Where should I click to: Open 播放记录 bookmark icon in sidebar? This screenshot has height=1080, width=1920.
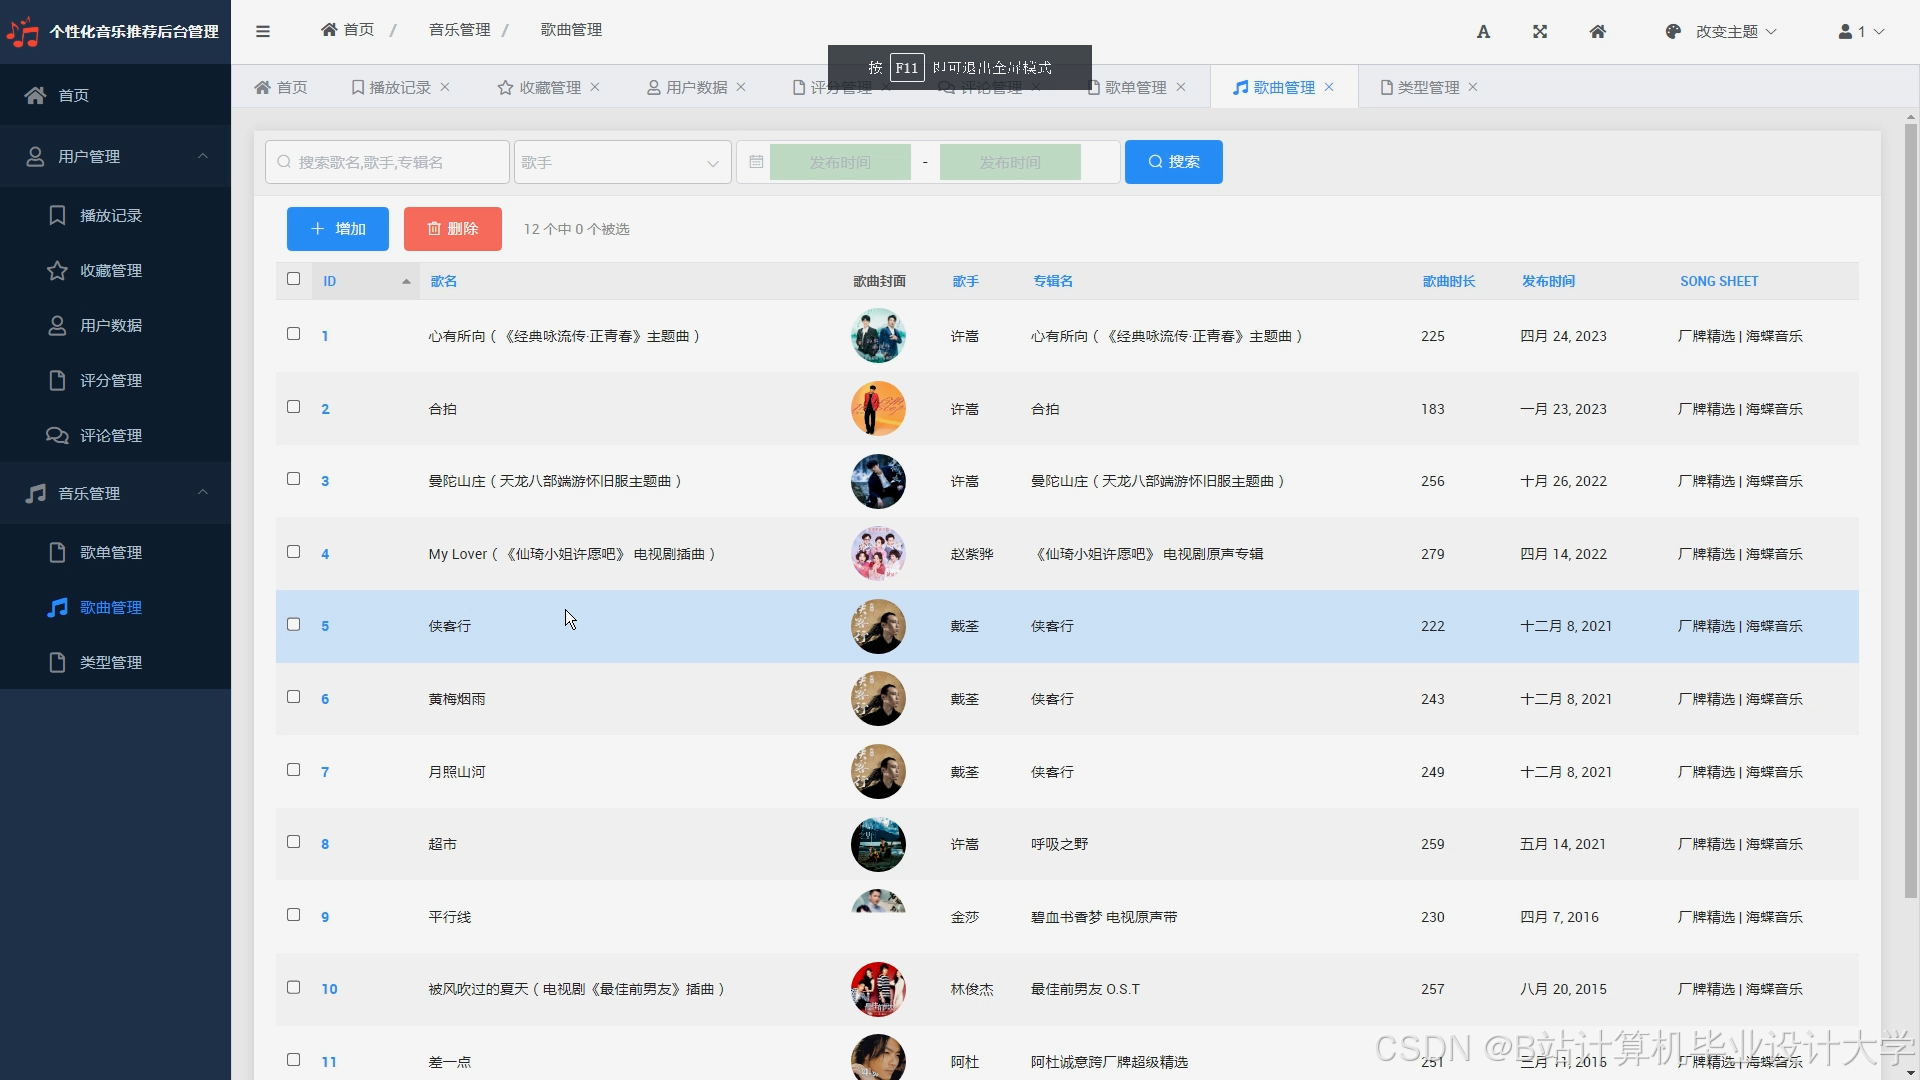[57, 216]
